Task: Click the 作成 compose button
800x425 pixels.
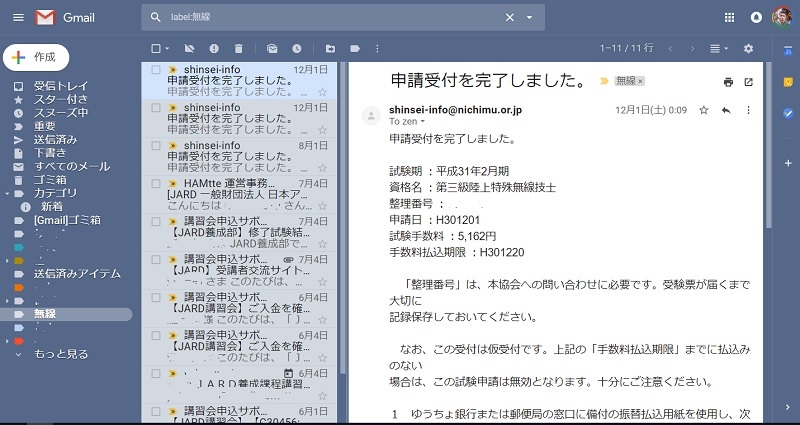Action: pos(36,58)
